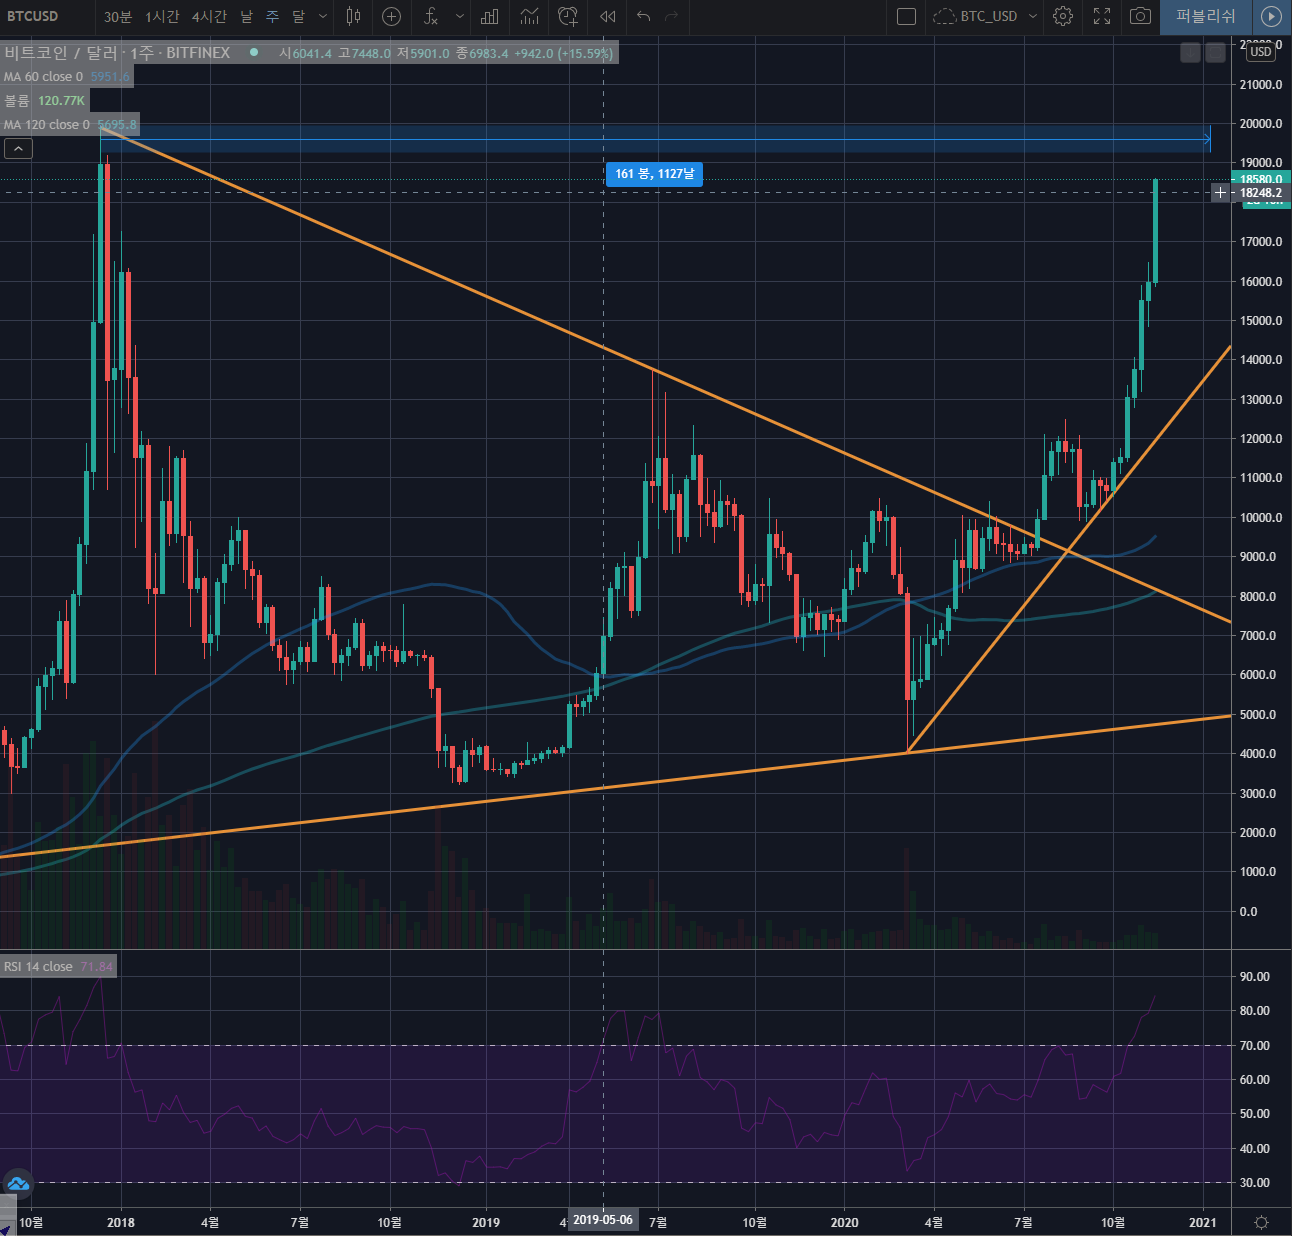
Task: Undo the last chart action
Action: (x=643, y=16)
